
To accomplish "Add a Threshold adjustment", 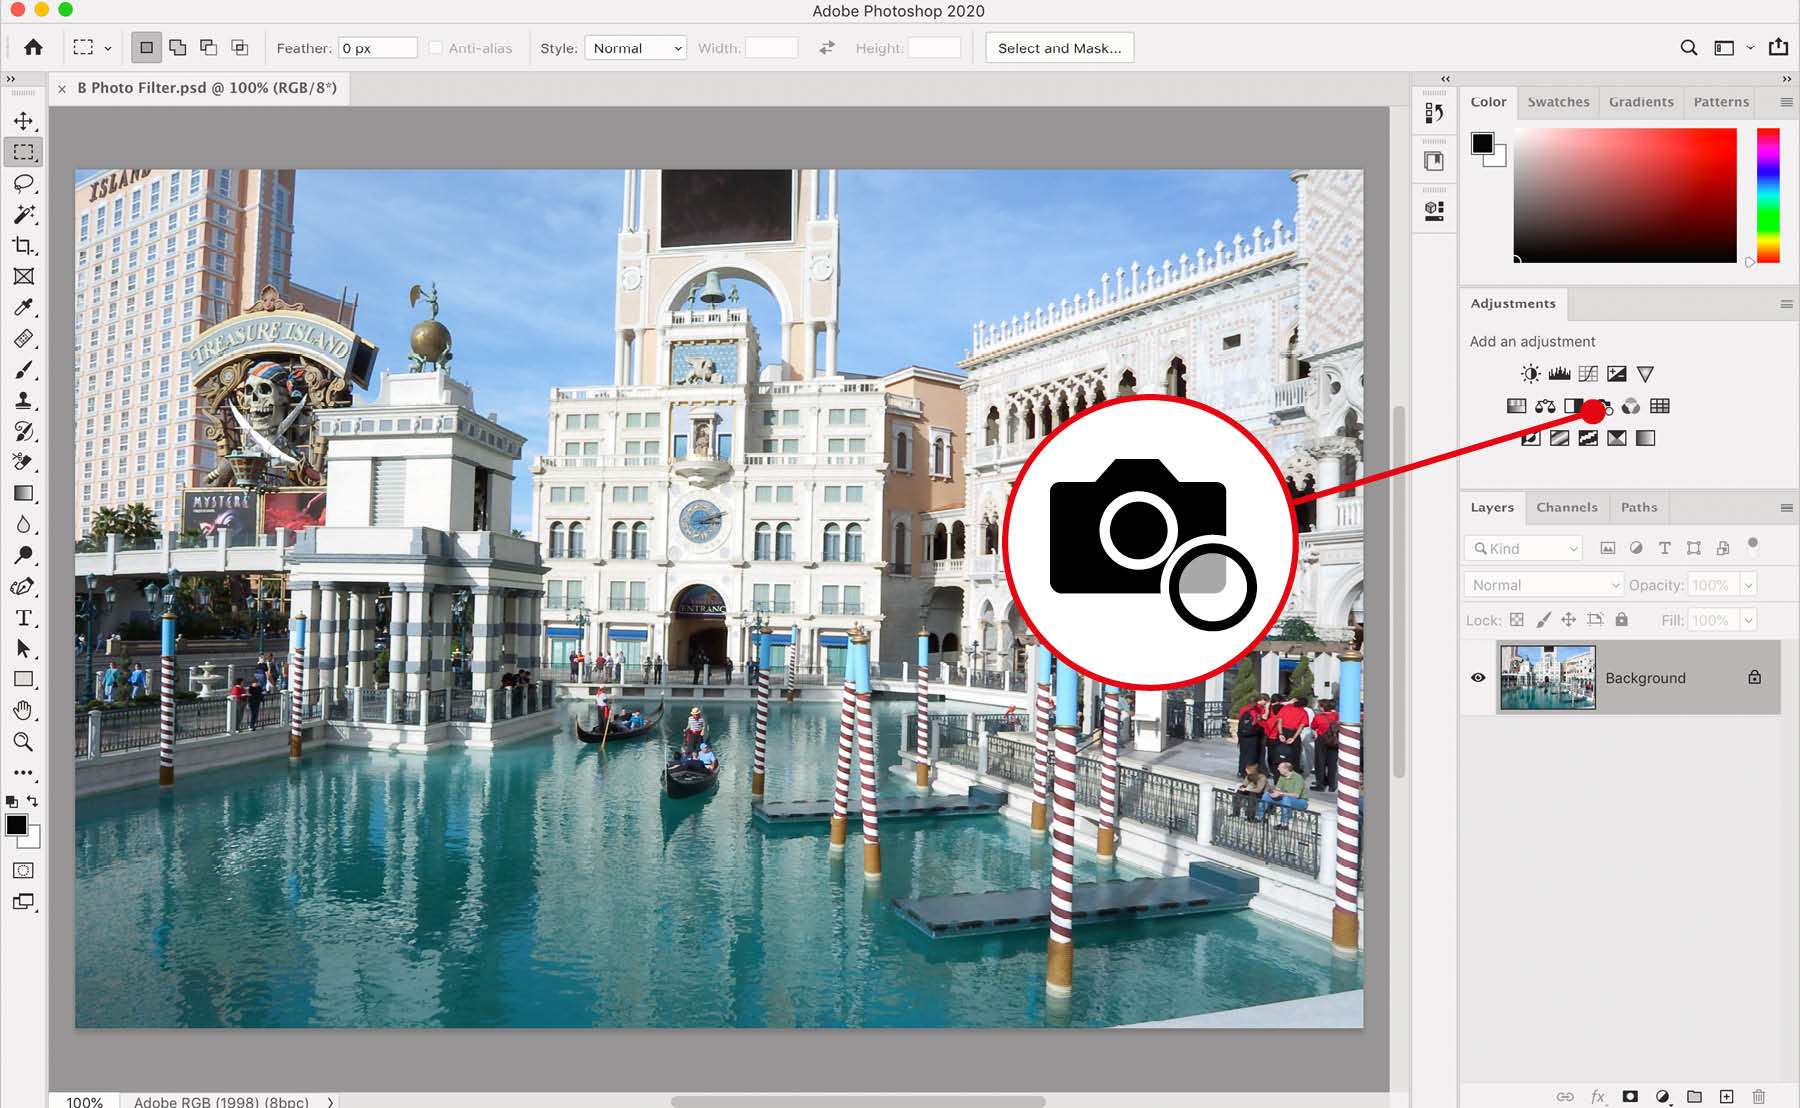I will point(1588,438).
